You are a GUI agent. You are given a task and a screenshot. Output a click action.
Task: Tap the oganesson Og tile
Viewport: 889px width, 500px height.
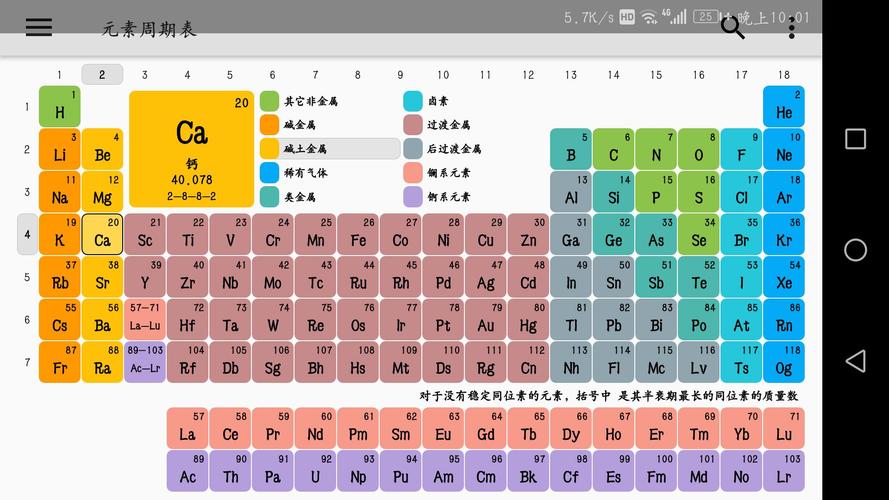click(784, 362)
